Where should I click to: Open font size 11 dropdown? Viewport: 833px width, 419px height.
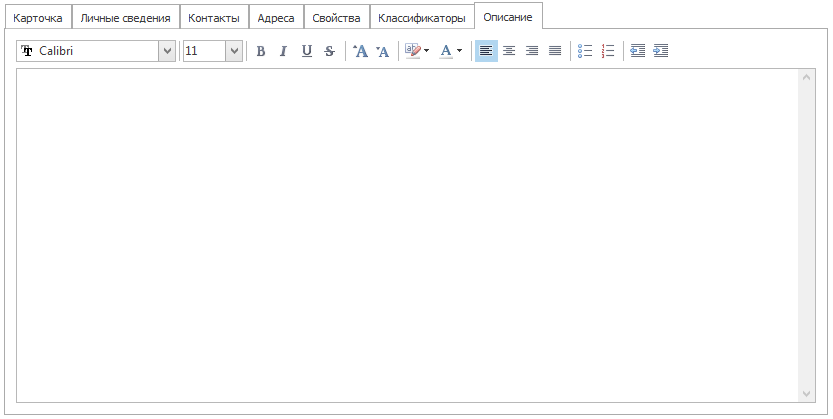tap(234, 51)
